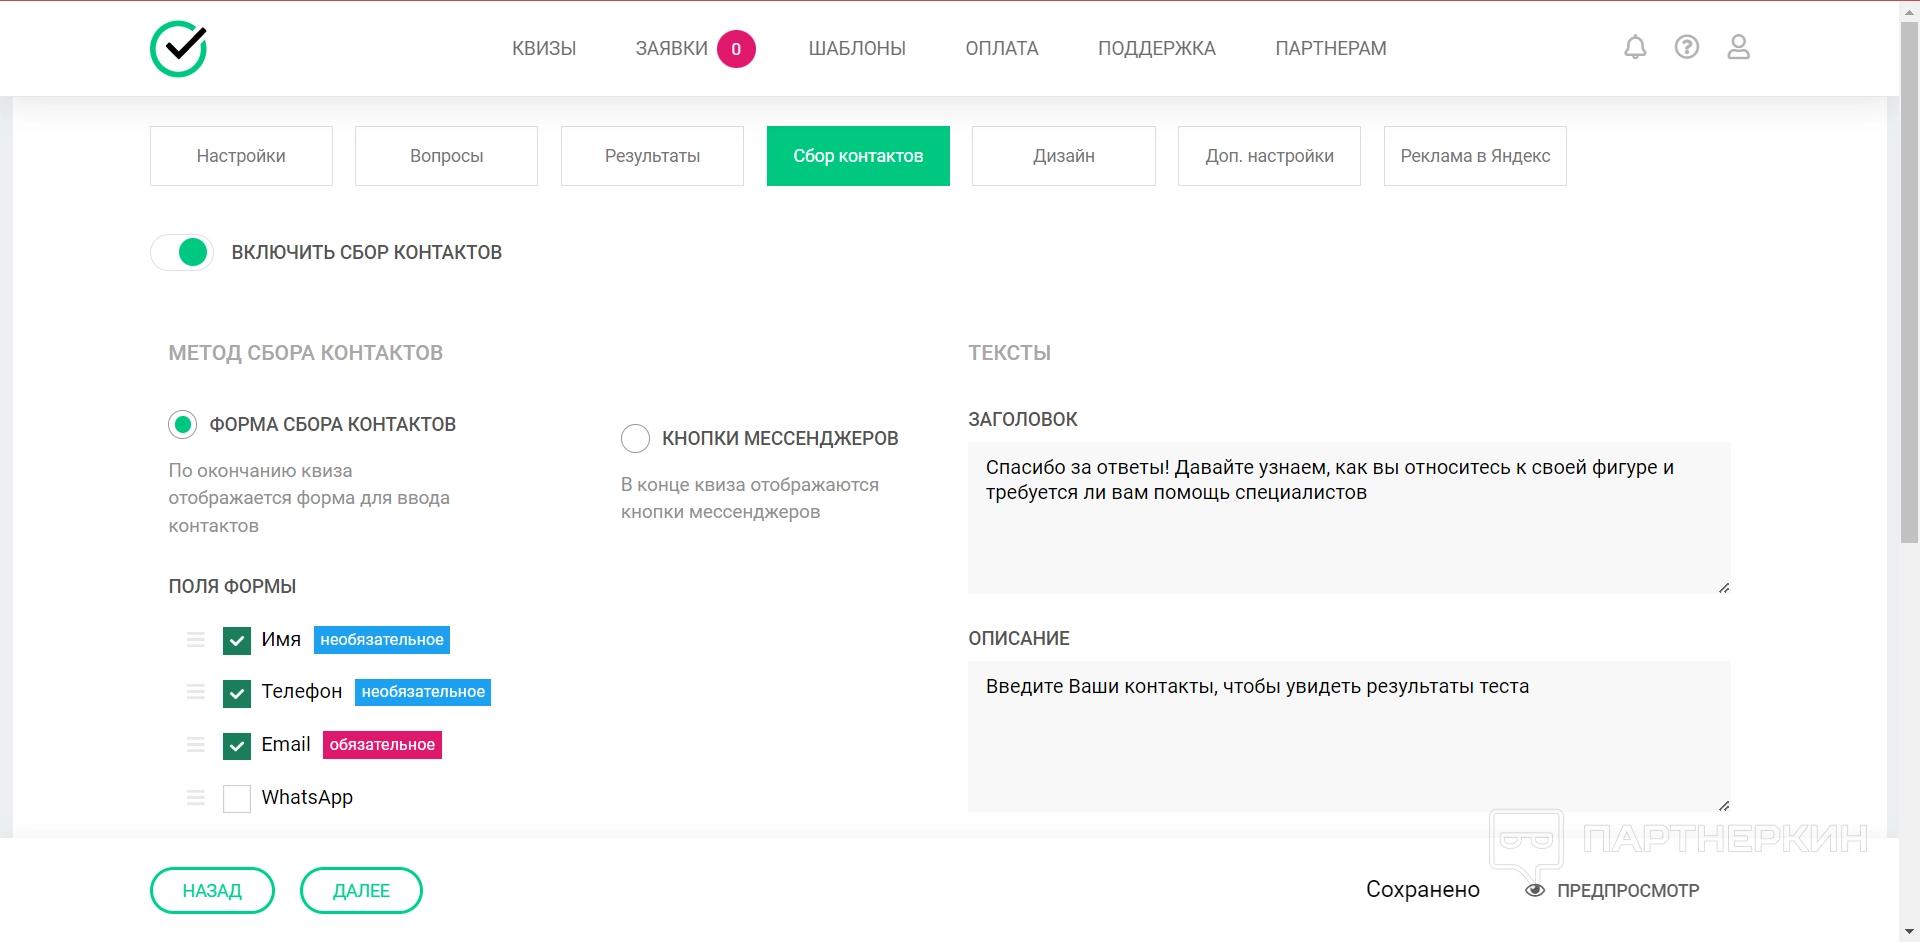Toggle the Имя необязательное badge
The width and height of the screenshot is (1920, 942).
tap(382, 640)
